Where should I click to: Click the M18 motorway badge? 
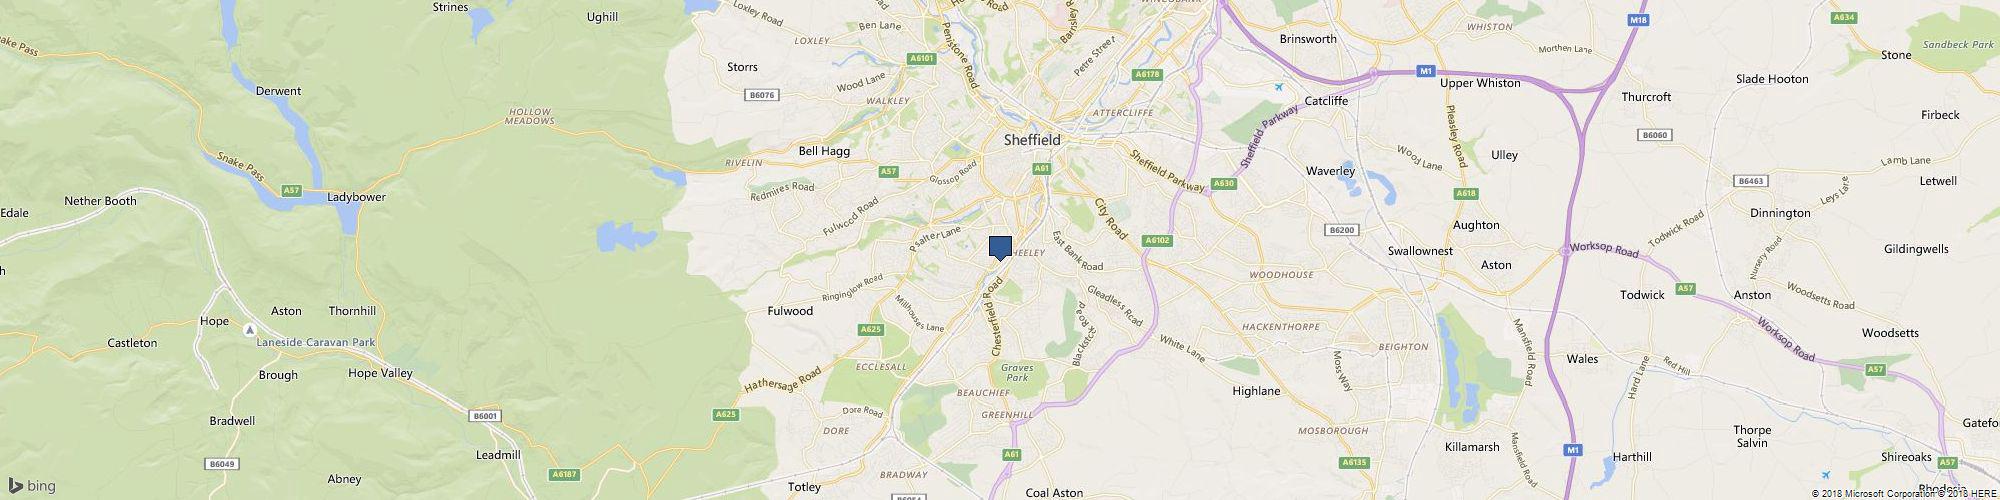tap(1637, 19)
